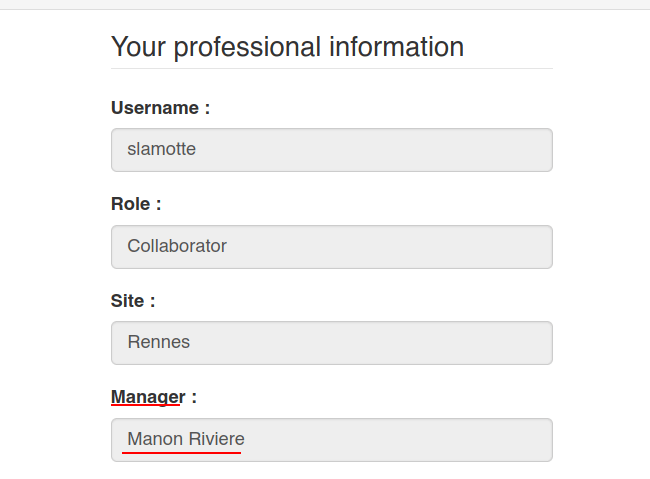
Task: Click the horizontal divider below the heading
Action: click(x=331, y=69)
